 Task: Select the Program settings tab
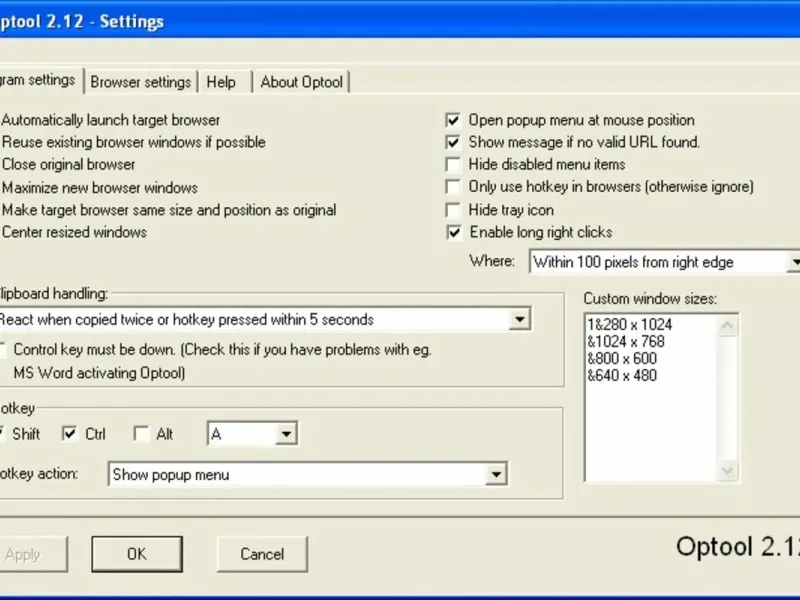click(40, 80)
